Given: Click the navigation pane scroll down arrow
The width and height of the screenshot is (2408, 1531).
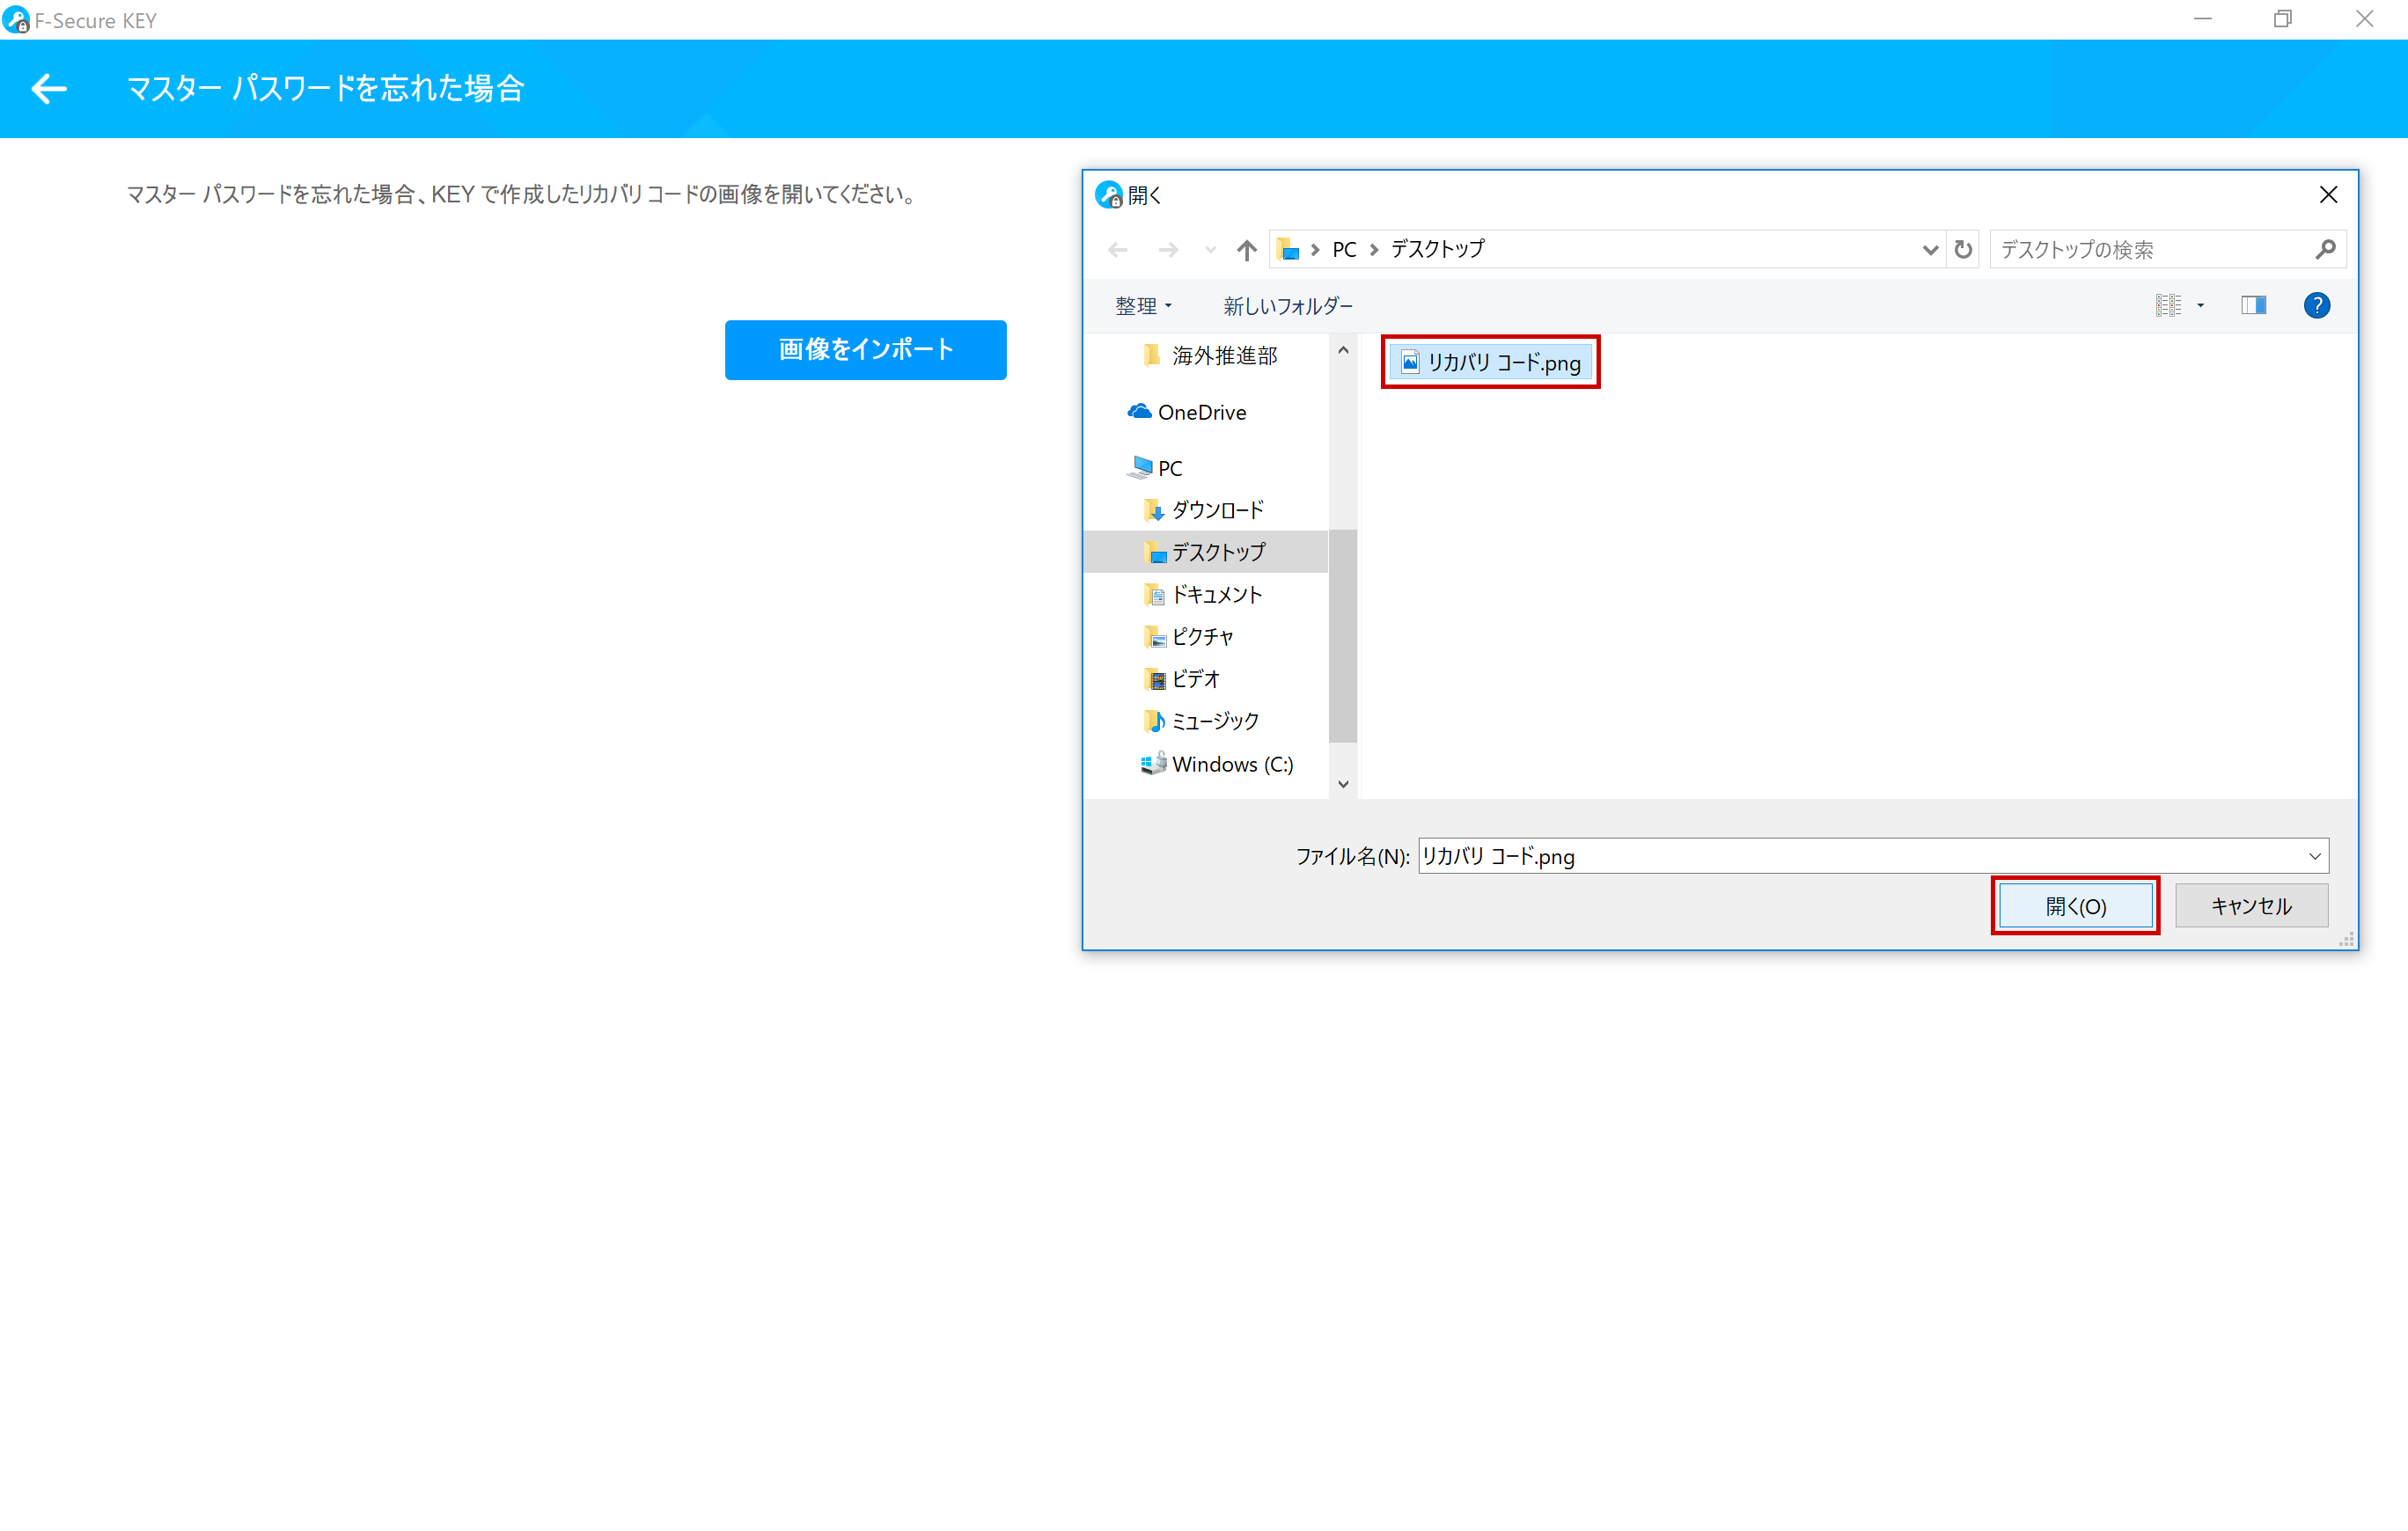Looking at the screenshot, I should [1343, 784].
